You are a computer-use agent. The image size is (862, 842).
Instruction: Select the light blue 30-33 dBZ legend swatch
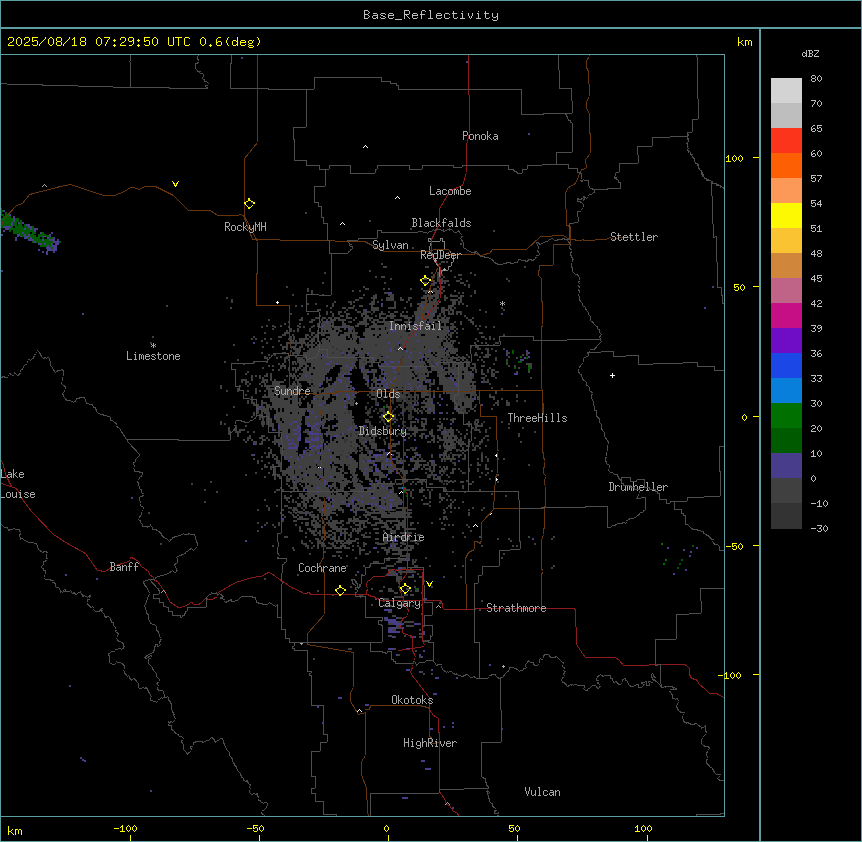click(786, 391)
